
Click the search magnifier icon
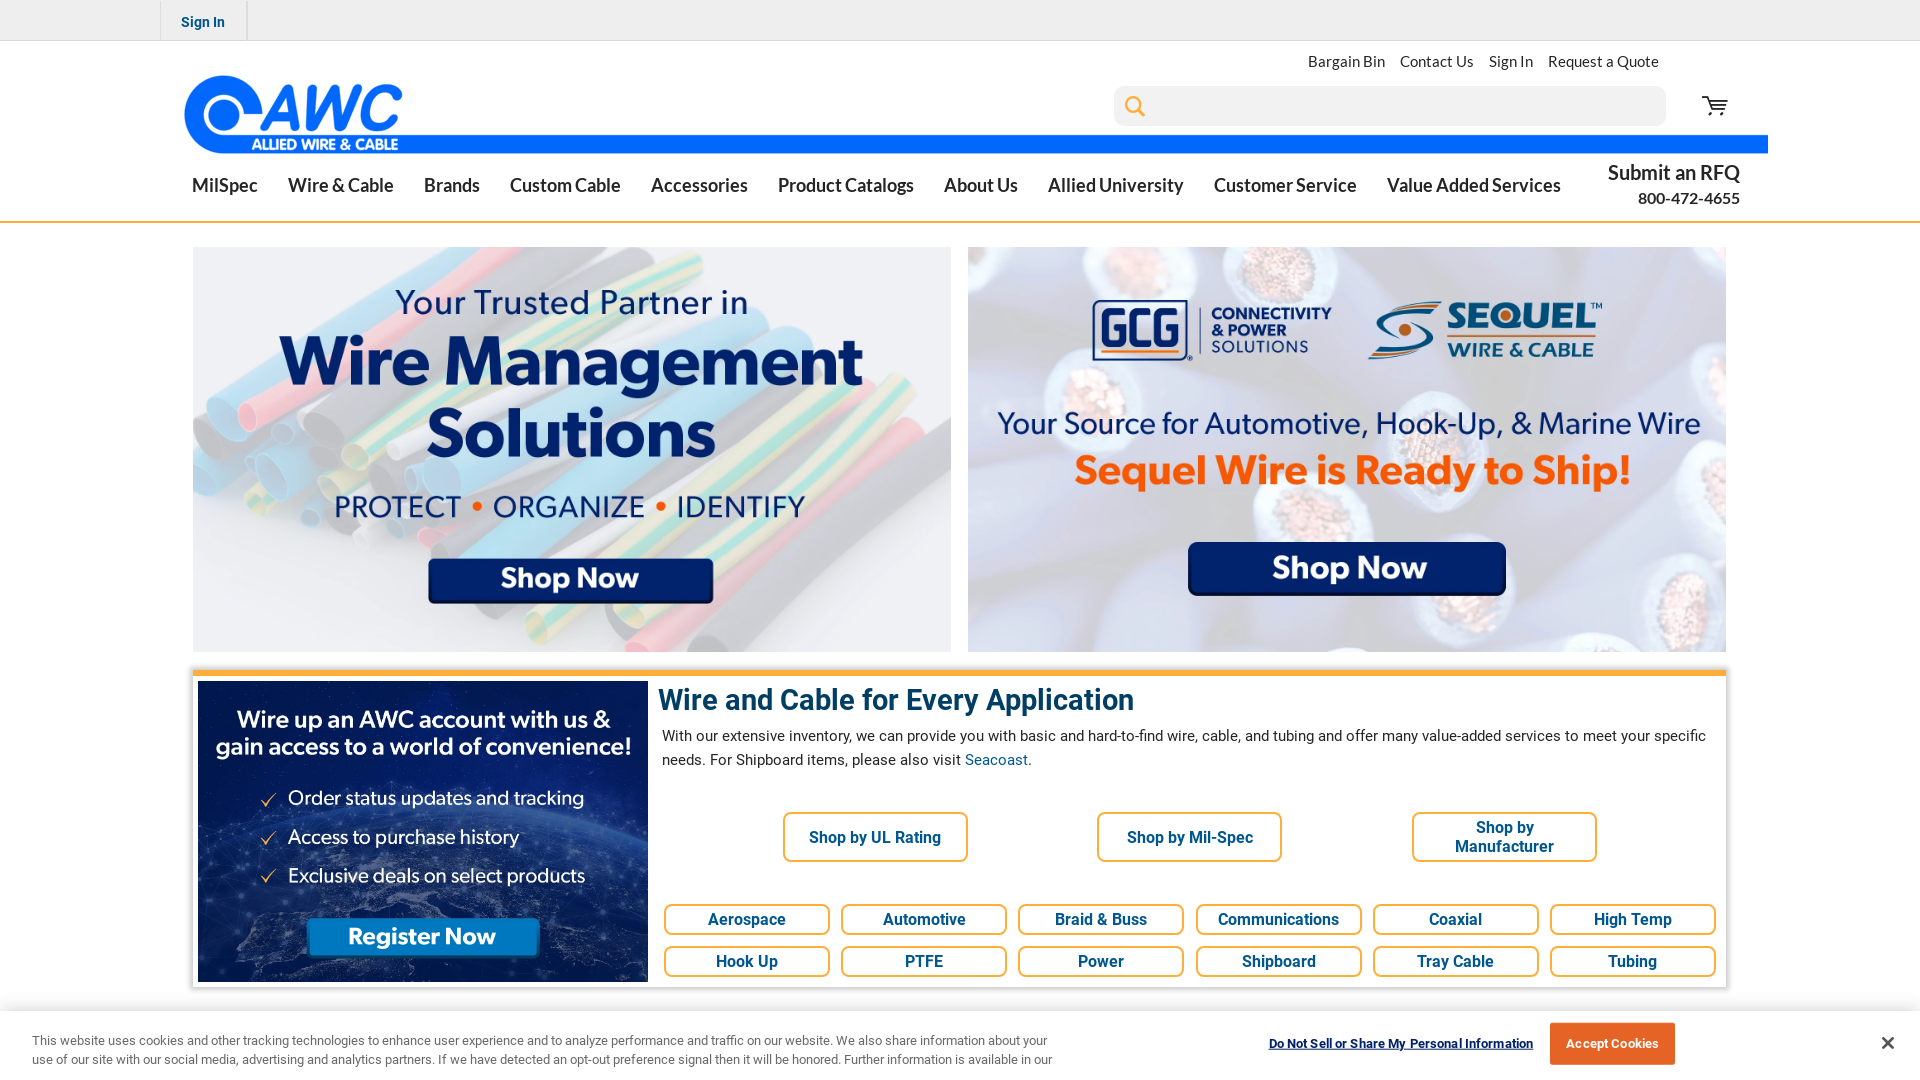pyautogui.click(x=1134, y=106)
